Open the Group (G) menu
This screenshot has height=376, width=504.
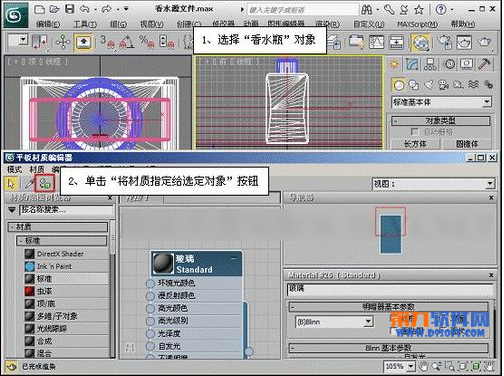pos(118,24)
